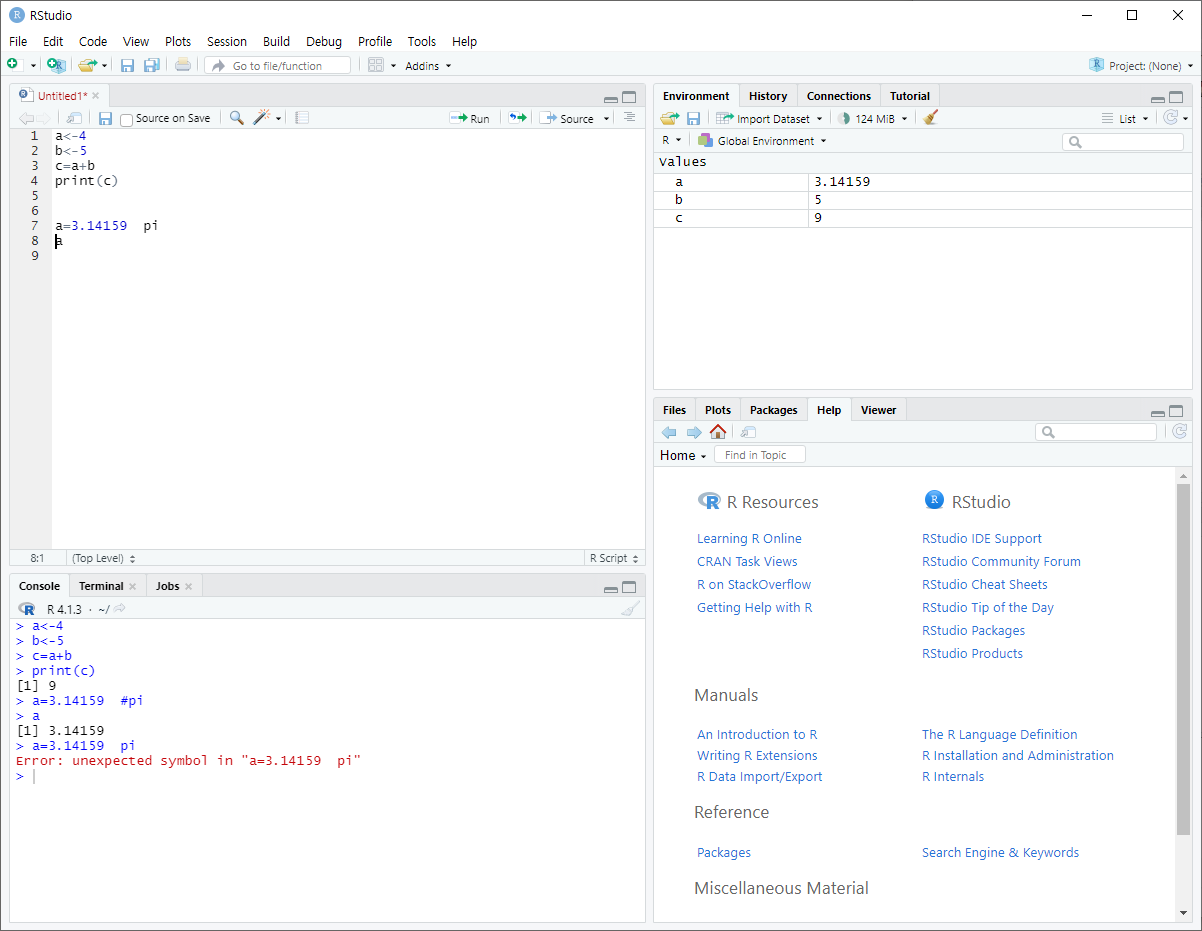Go back in Help pane
Screen dimensions: 1202x931
point(670,432)
